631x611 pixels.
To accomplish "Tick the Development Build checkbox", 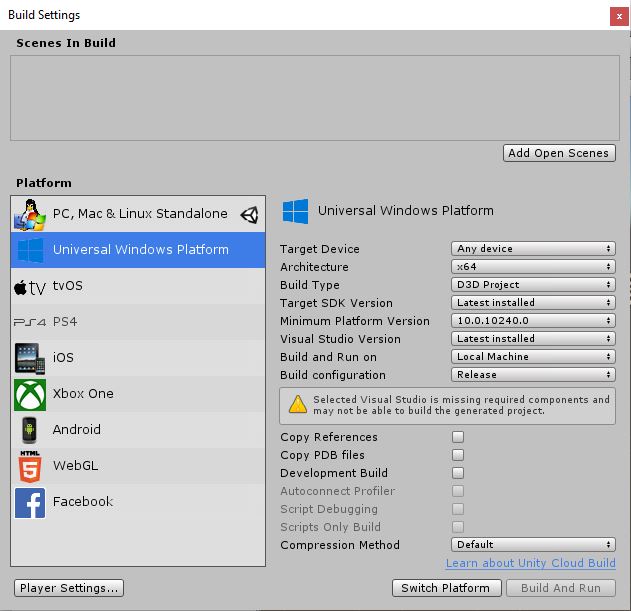I will pos(458,473).
